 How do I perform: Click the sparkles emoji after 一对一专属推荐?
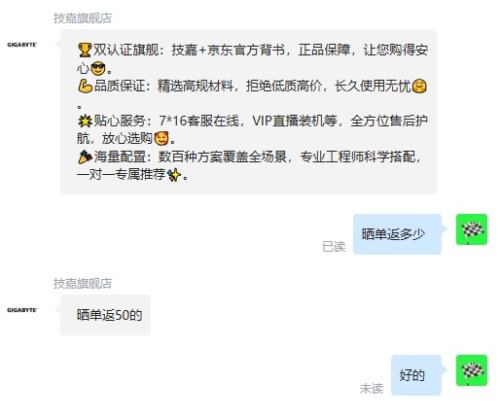174,175
